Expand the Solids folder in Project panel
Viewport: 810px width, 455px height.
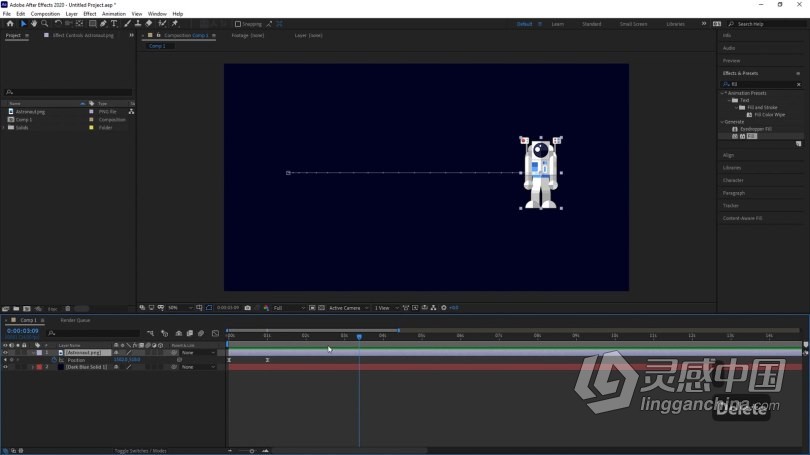[5, 128]
